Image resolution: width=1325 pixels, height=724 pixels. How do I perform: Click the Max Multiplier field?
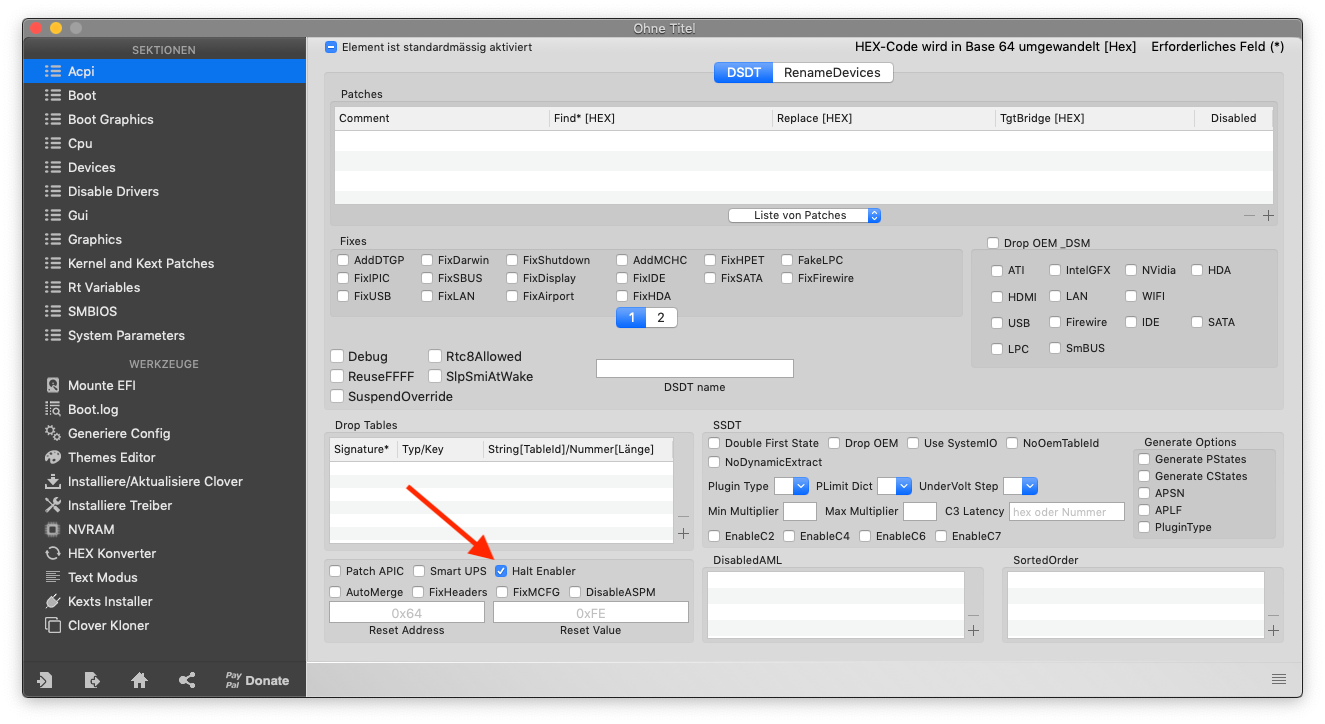[x=920, y=512]
